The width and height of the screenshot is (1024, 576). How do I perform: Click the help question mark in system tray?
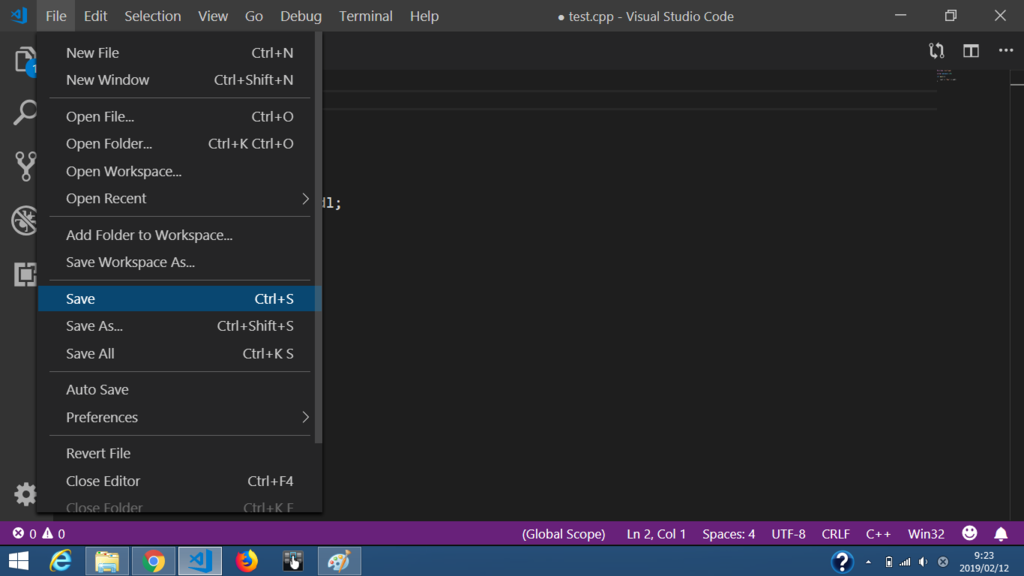[842, 562]
